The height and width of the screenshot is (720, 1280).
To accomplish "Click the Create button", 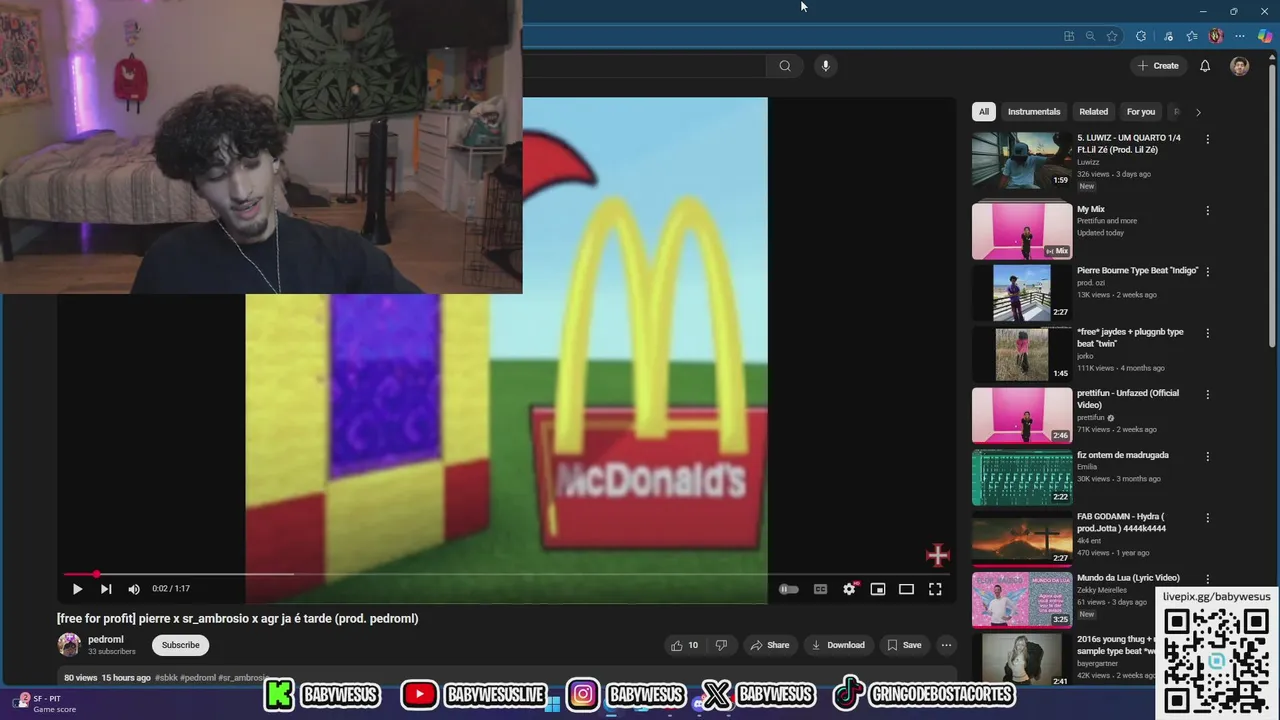I will 1158,66.
